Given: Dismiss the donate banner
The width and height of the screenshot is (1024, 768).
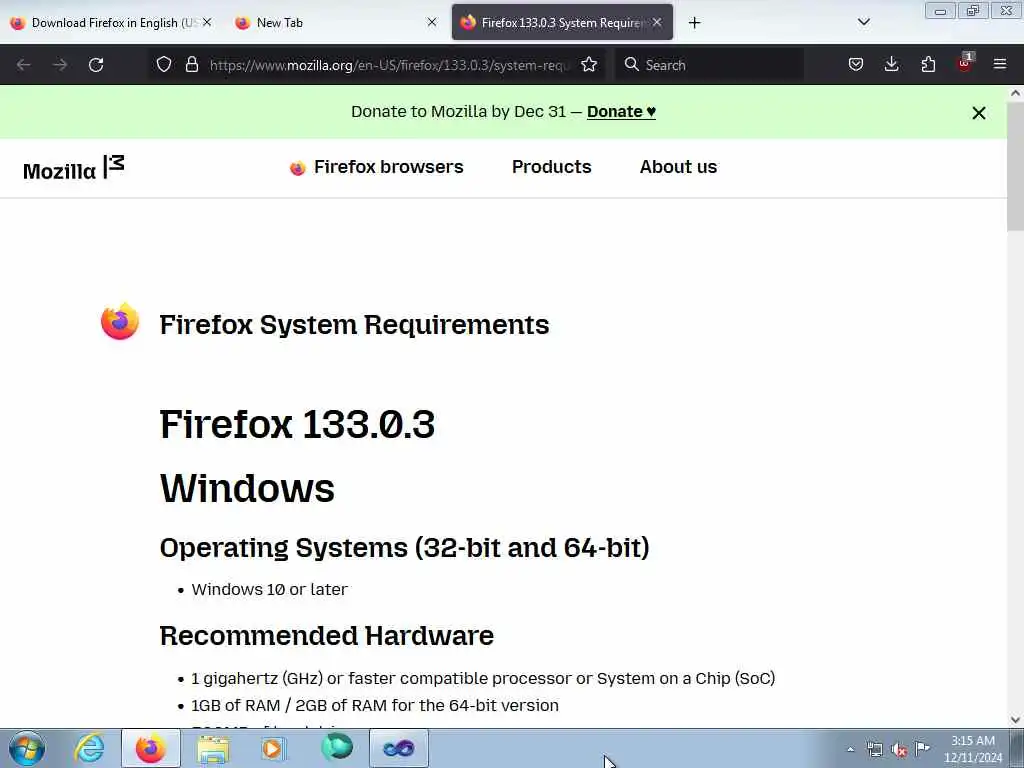Looking at the screenshot, I should pos(978,113).
